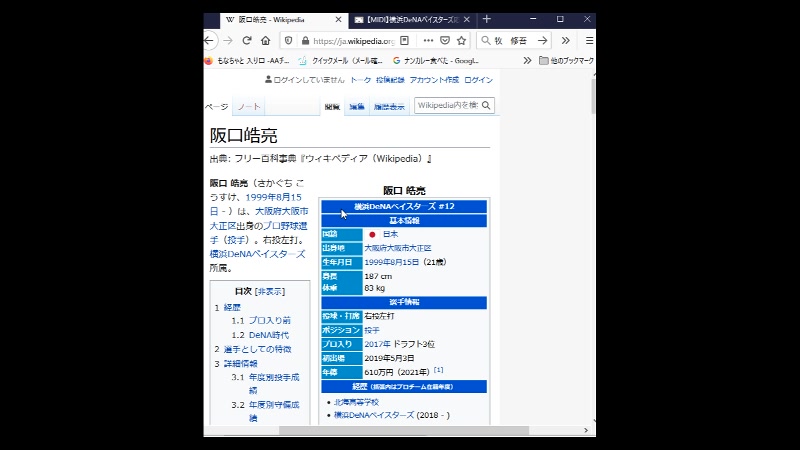Open 横浜DeNAベイスターズ #12 infobox header link
Viewport: 800px width, 450px height.
(404, 206)
